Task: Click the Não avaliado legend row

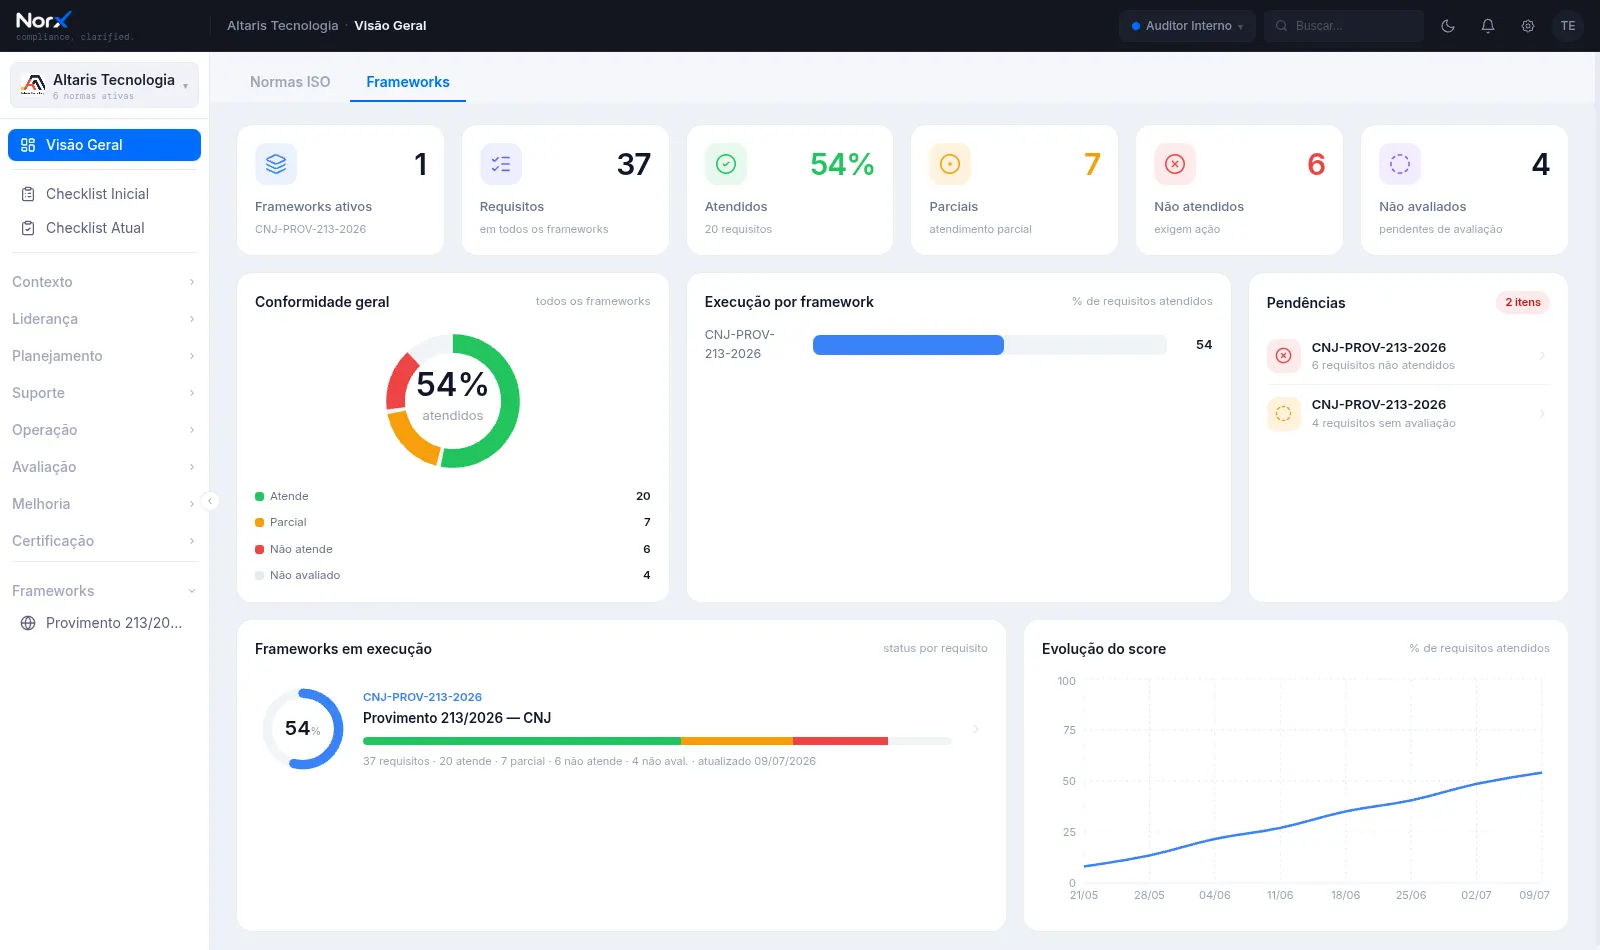Action: pyautogui.click(x=453, y=576)
